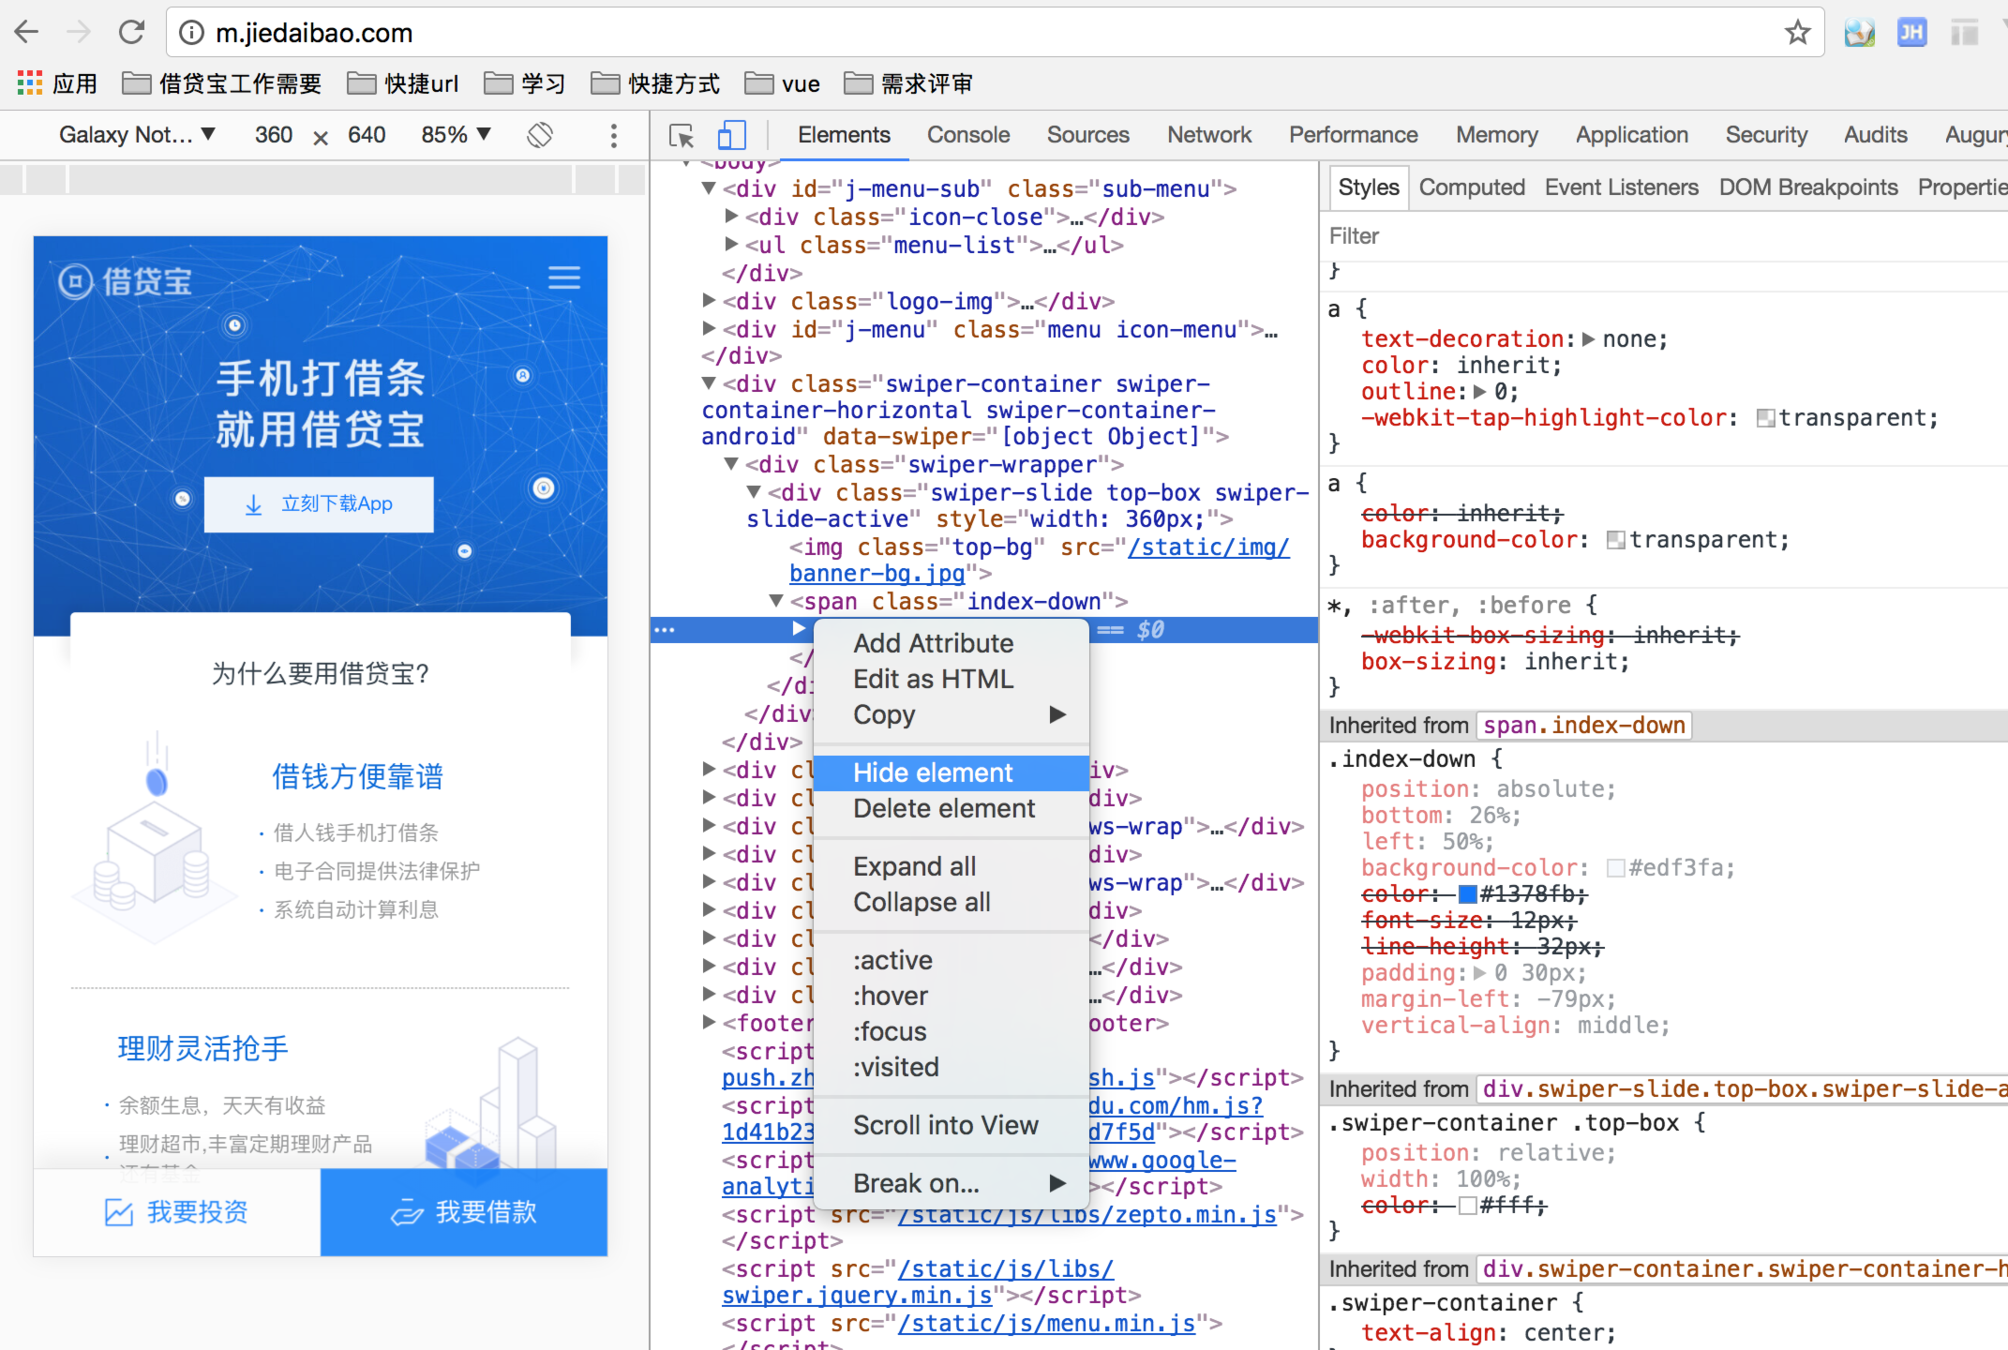Viewport: 2008px width, 1350px height.
Task: Reload the page with refresh icon
Action: tap(131, 33)
